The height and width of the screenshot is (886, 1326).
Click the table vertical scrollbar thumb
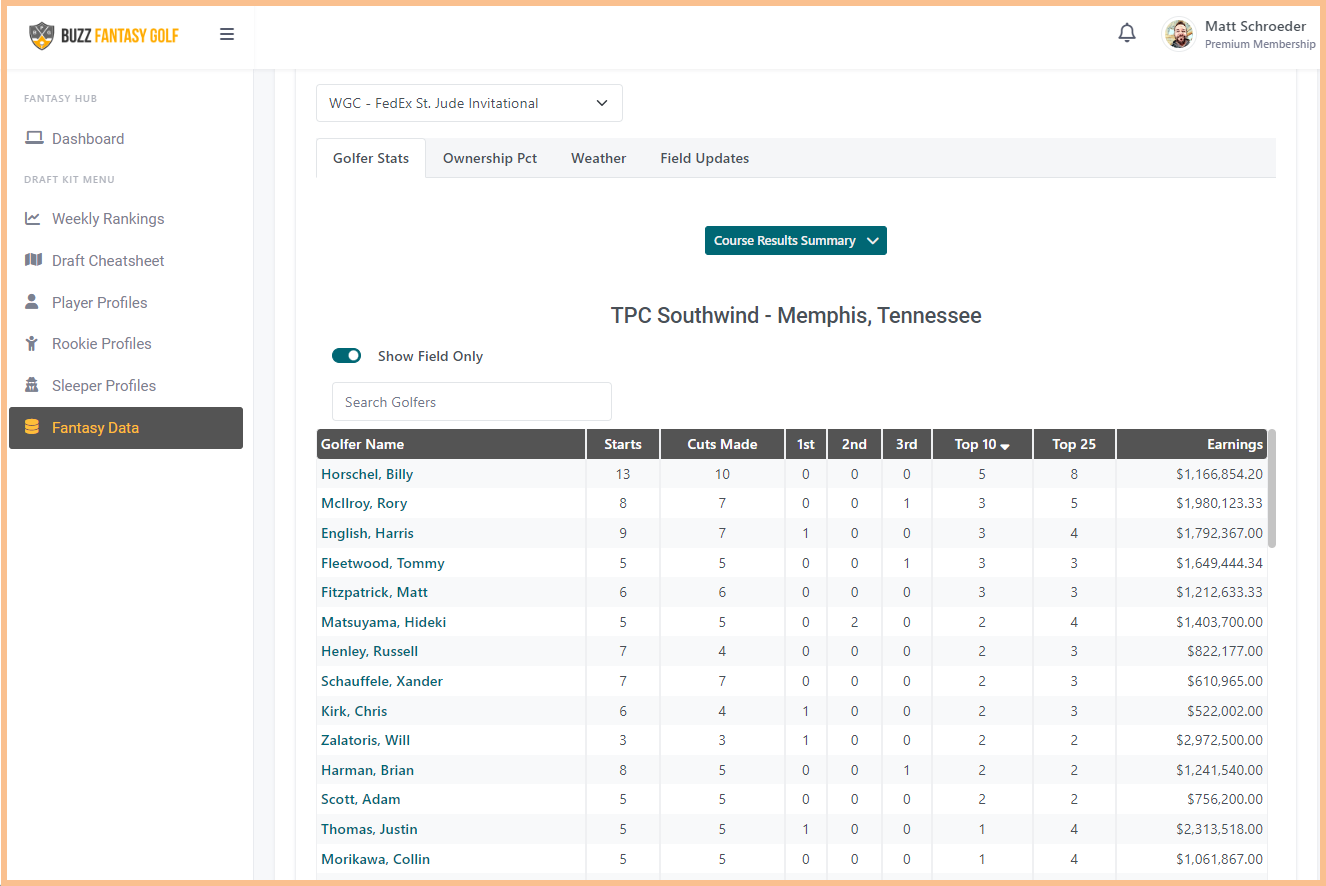tap(1272, 489)
